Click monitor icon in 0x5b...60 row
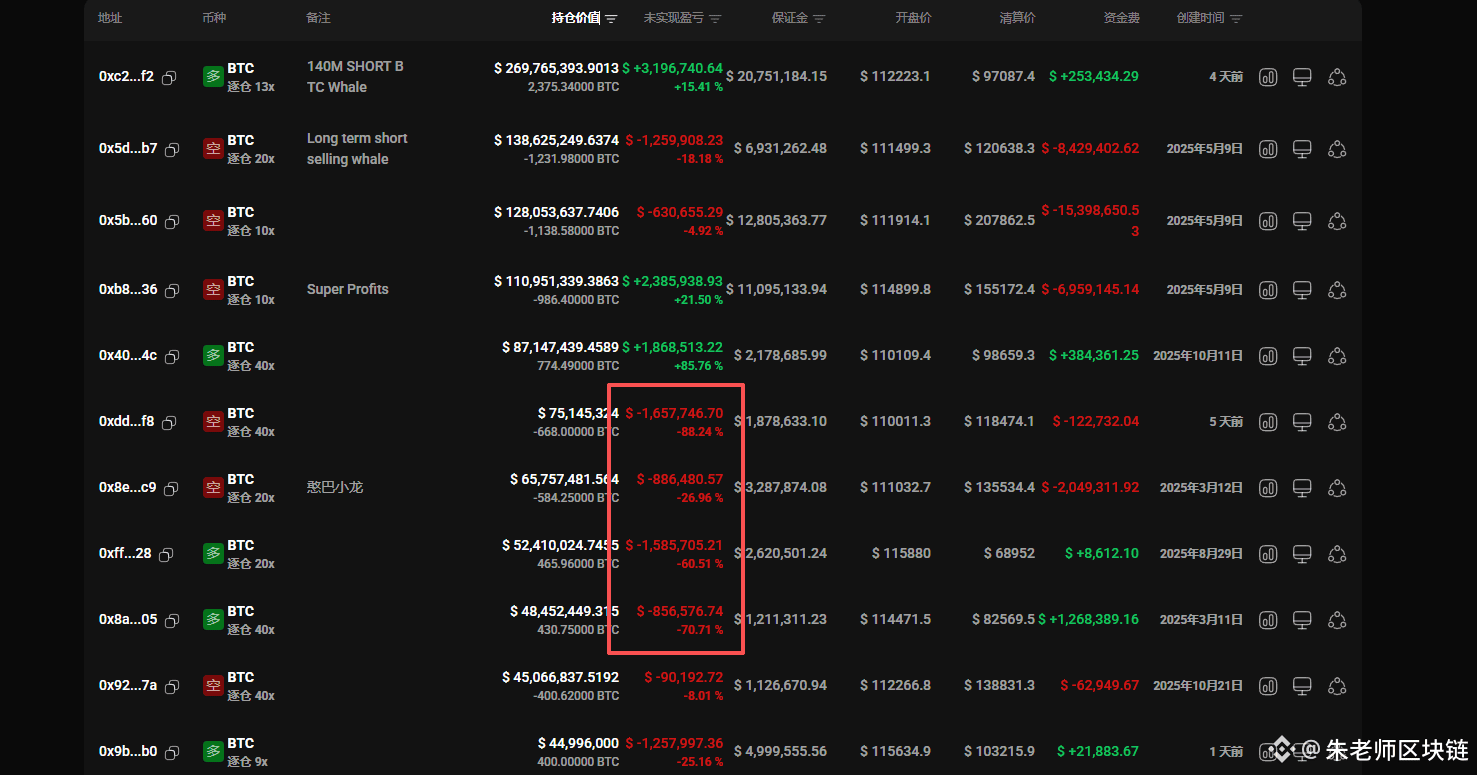 (1302, 221)
